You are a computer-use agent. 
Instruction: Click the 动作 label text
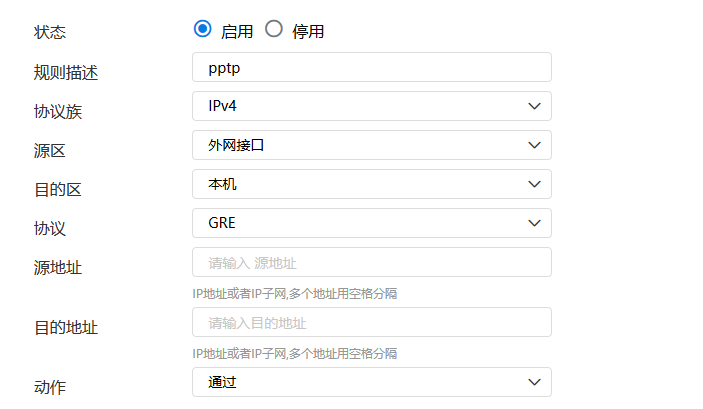click(50, 387)
